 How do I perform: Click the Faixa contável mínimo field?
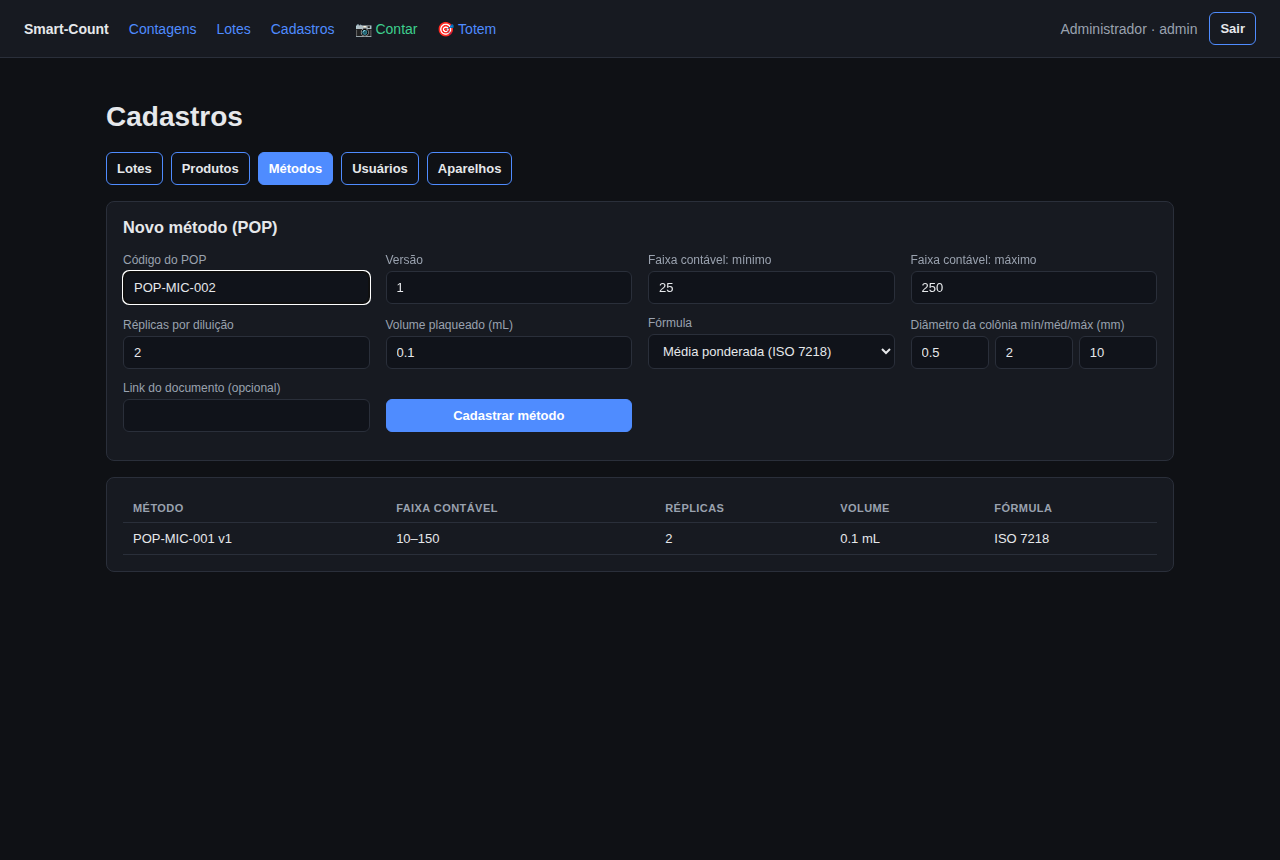pos(771,288)
